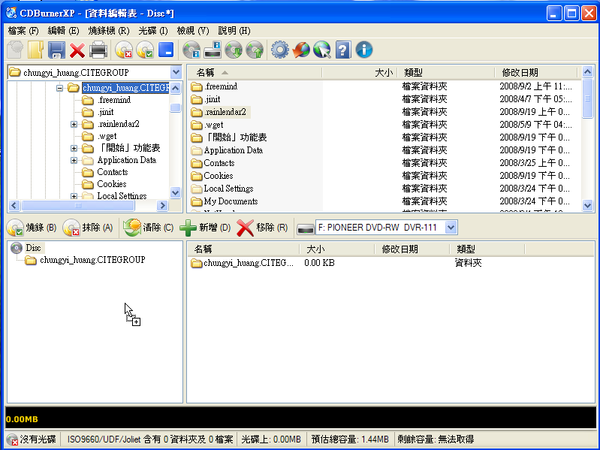Image resolution: width=600 pixels, height=450 pixels.
Task: Click the 大小 column header in compilation list
Action: pyautogui.click(x=338, y=249)
